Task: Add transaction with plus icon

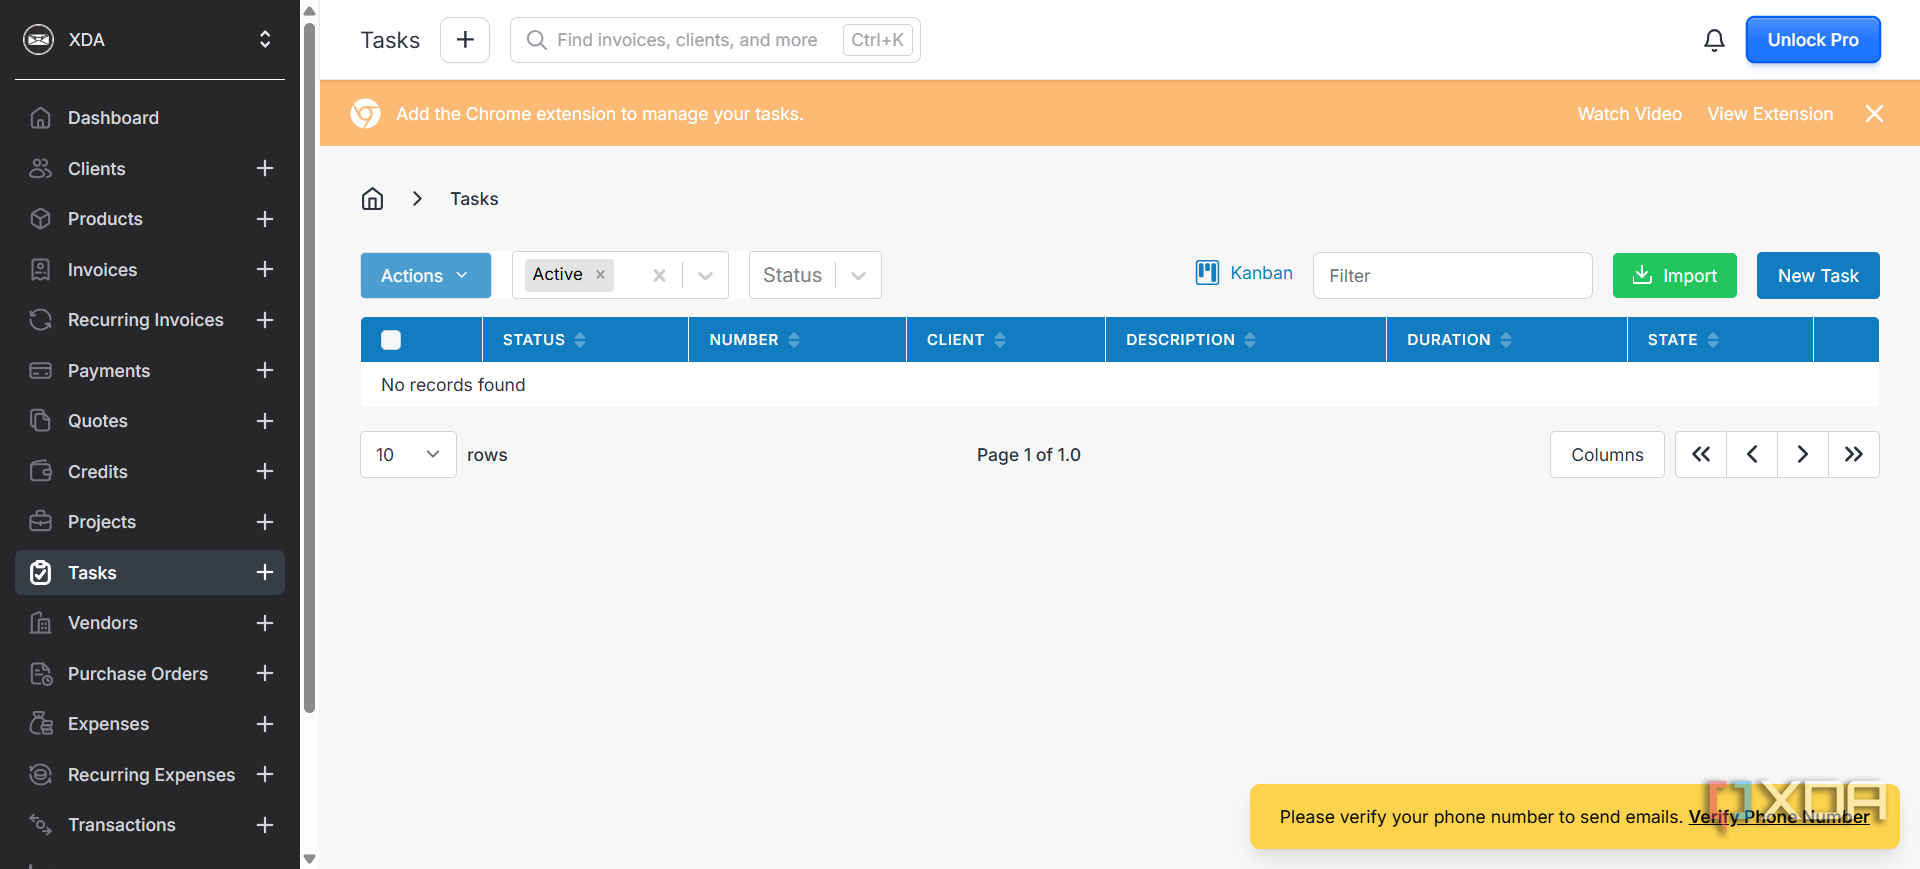Action: coord(265,825)
